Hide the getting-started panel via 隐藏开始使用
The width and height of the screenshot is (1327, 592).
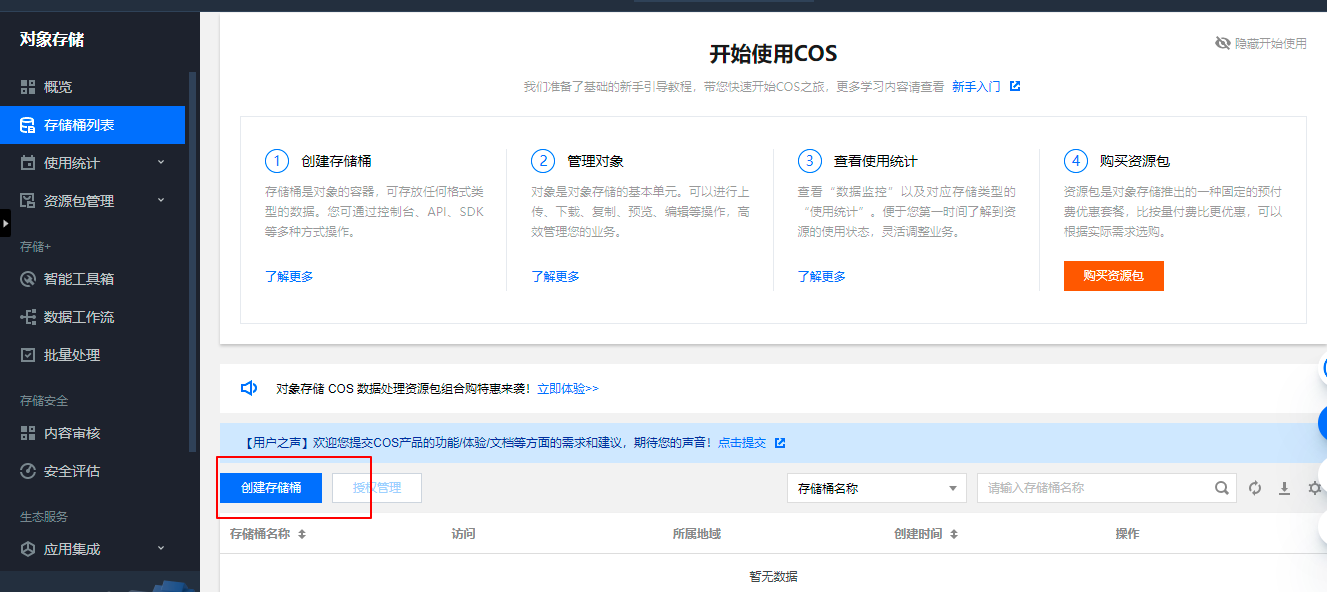point(1261,44)
